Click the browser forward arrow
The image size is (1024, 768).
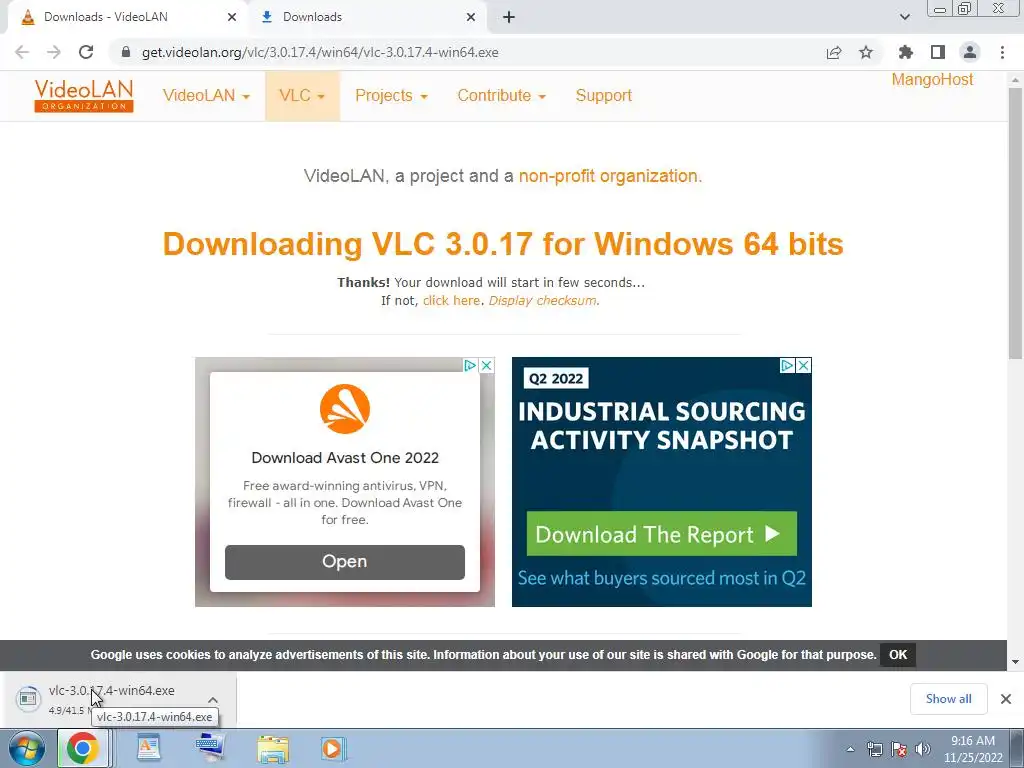tap(54, 52)
